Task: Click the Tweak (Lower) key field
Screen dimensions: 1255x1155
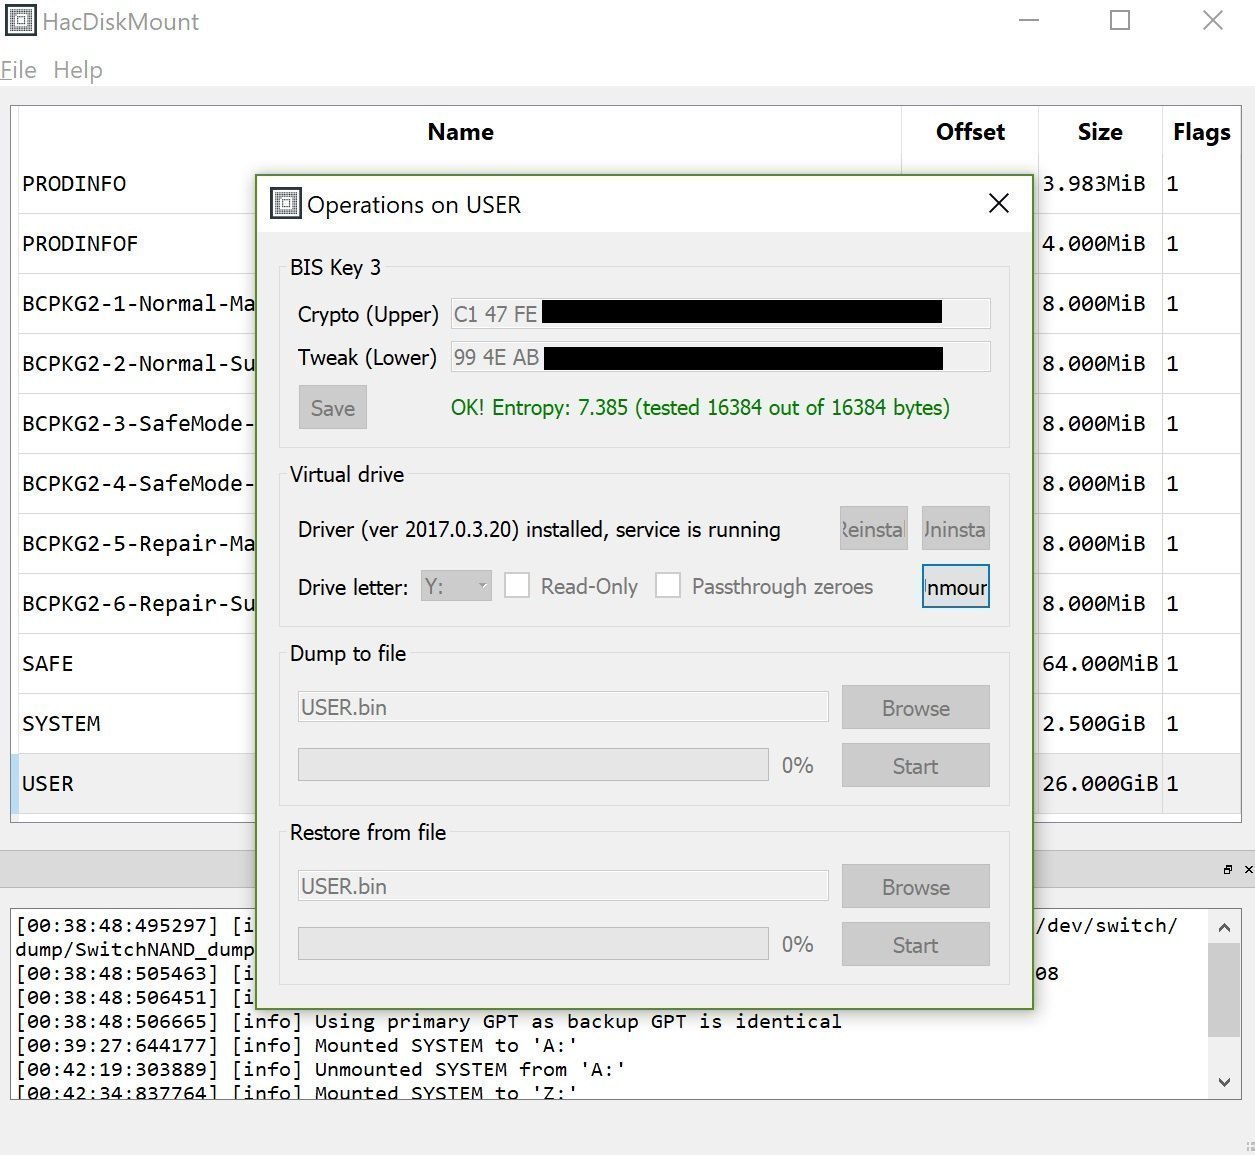Action: click(x=721, y=357)
